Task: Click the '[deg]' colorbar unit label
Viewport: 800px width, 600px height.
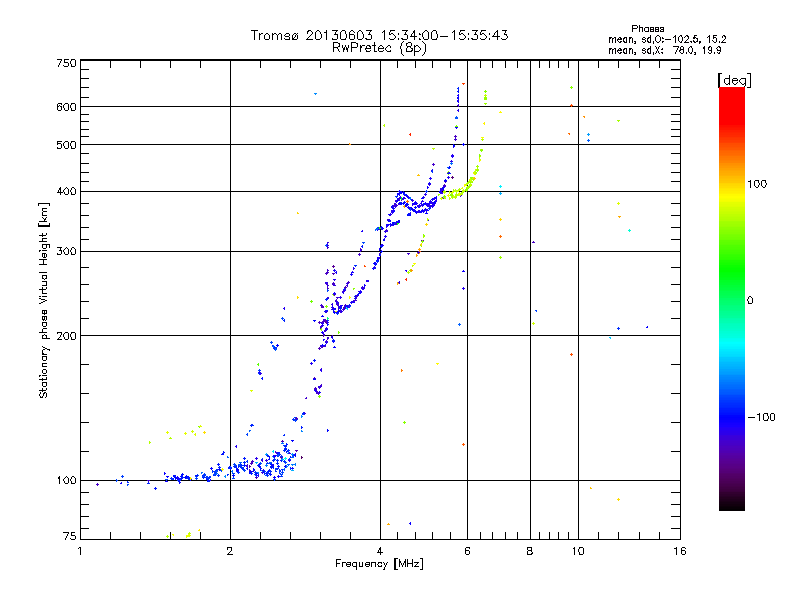Action: (x=734, y=80)
